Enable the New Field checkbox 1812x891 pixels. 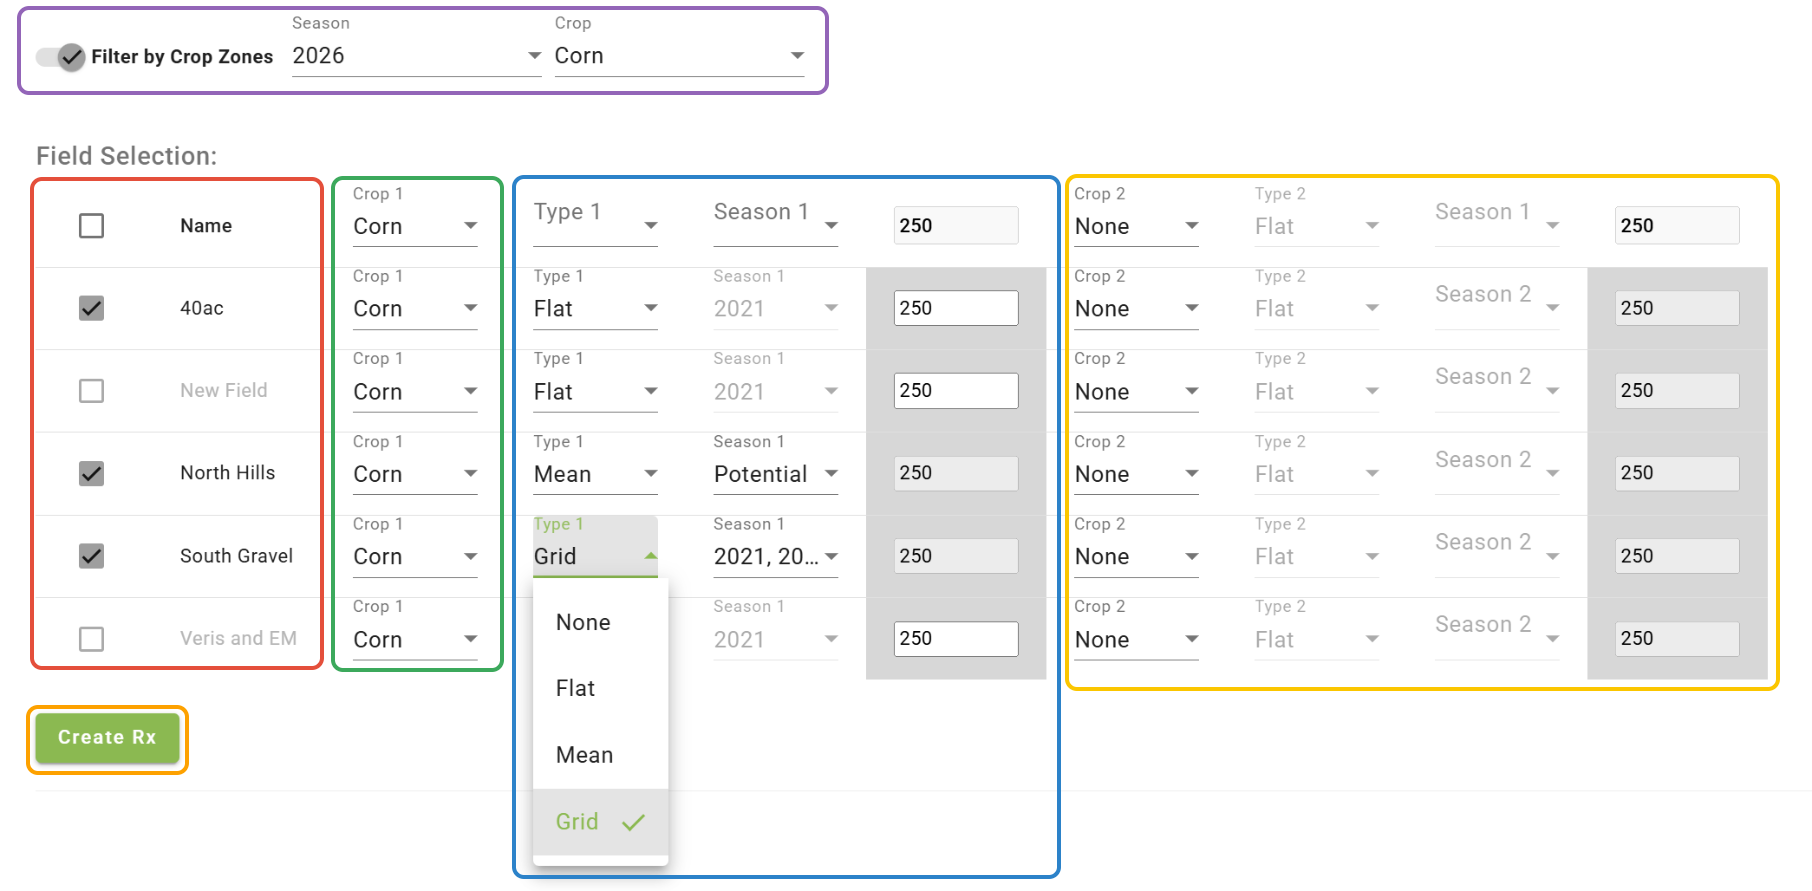pyautogui.click(x=91, y=391)
